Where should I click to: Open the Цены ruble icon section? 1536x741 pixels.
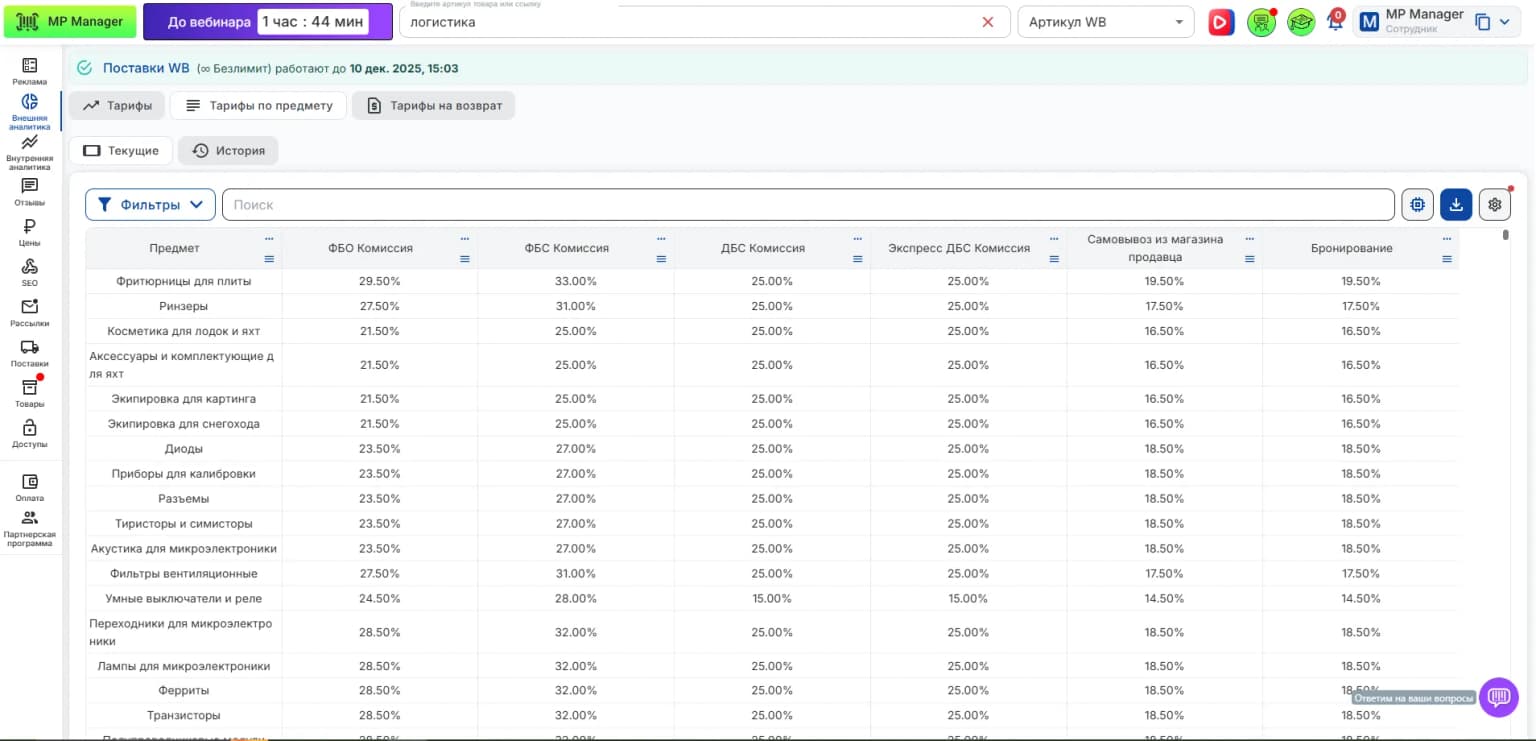pos(30,232)
